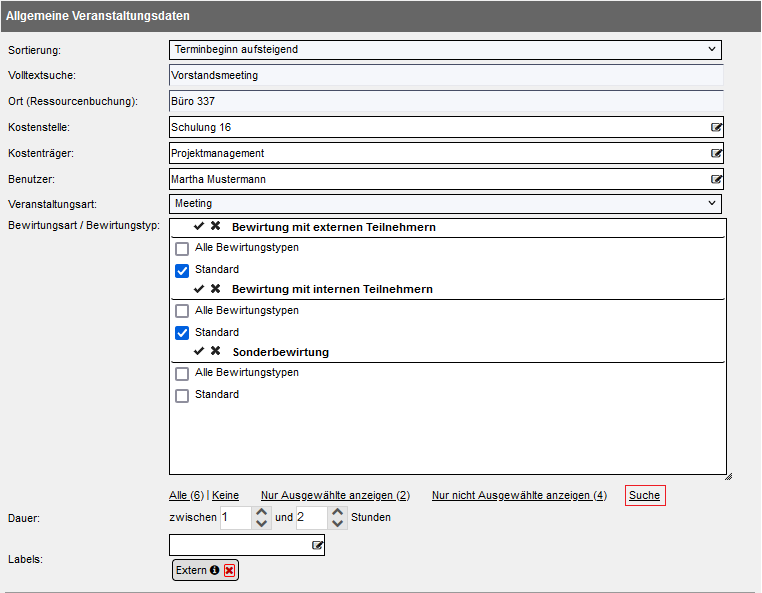Screen dimensions: 762x593
Task: Select all under Sonderbewirtung checkmark
Action: point(198,351)
